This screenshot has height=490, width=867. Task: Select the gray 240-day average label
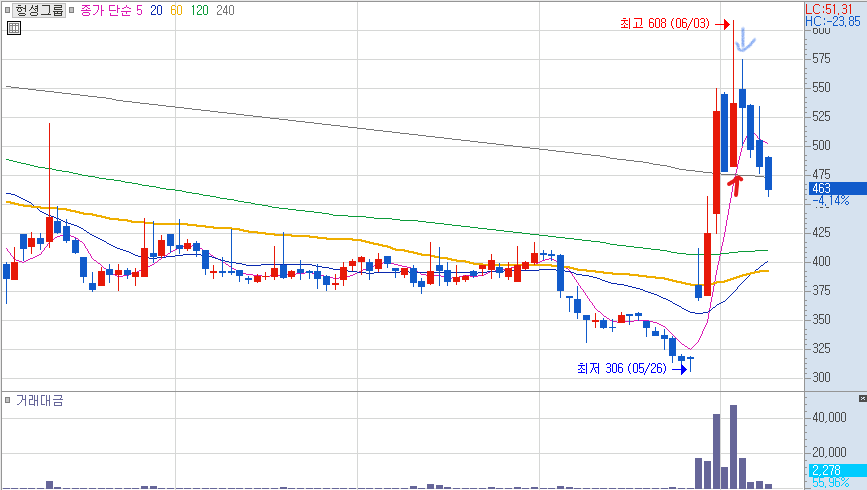click(225, 11)
